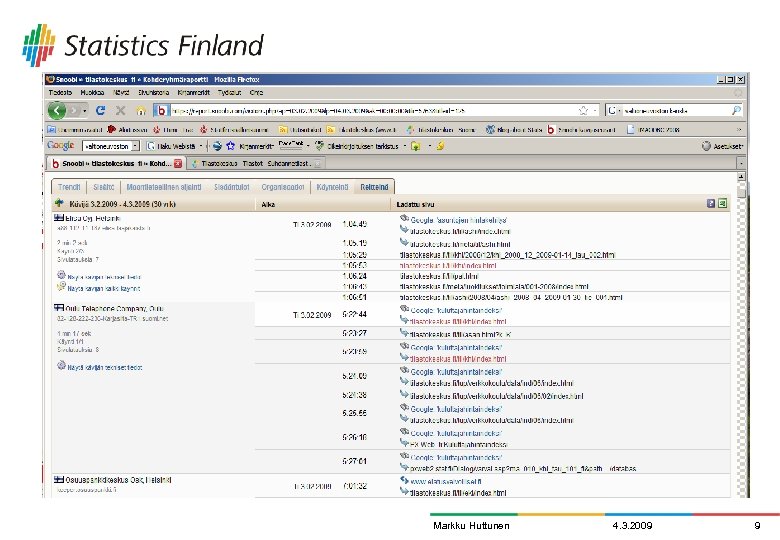Click Google 'asuntojen hintakehitys' referrer link
This screenshot has height=540, width=780.
click(x=459, y=220)
